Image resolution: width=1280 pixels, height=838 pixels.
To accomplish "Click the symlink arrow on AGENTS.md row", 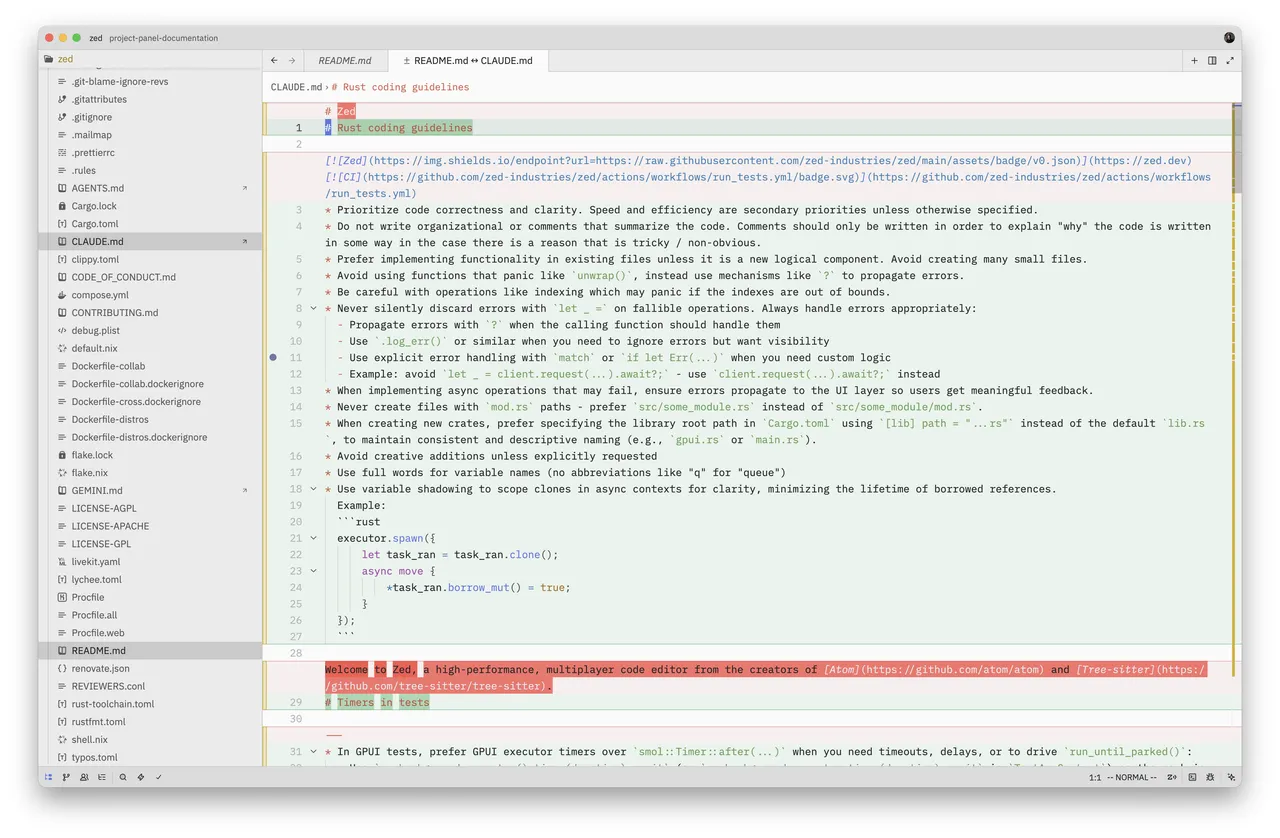I will pyautogui.click(x=245, y=188).
